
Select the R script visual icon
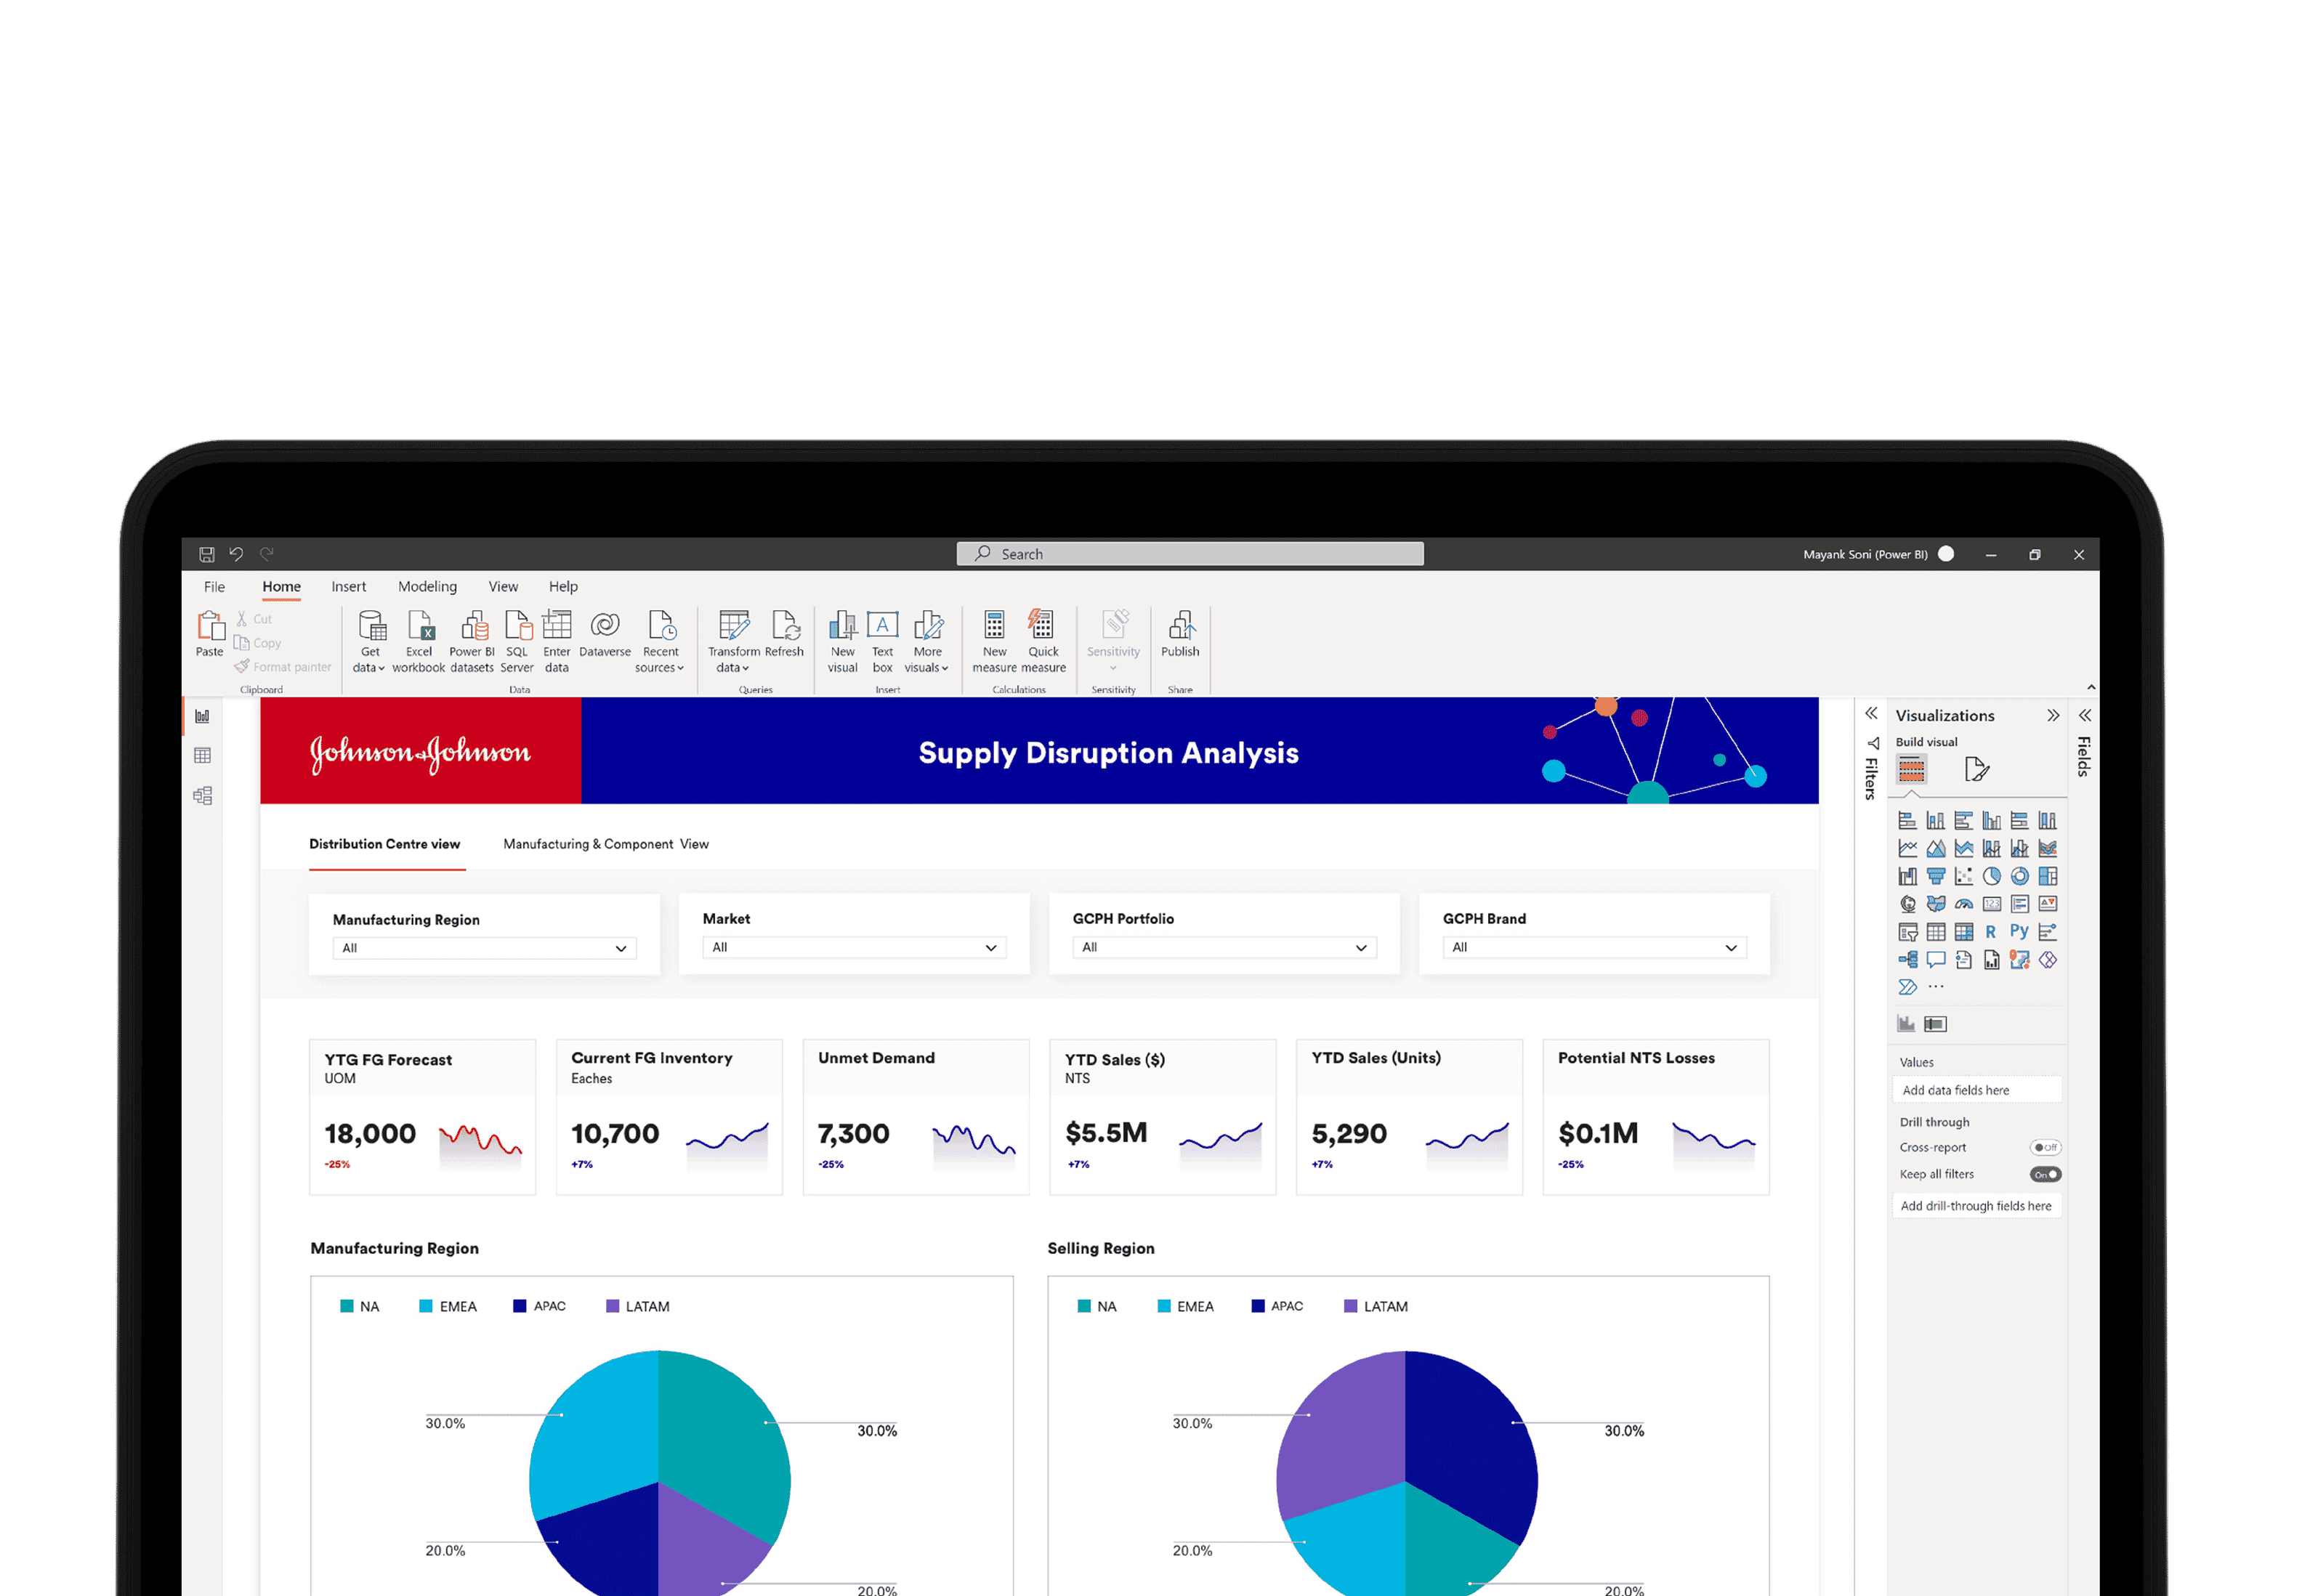coord(1991,932)
